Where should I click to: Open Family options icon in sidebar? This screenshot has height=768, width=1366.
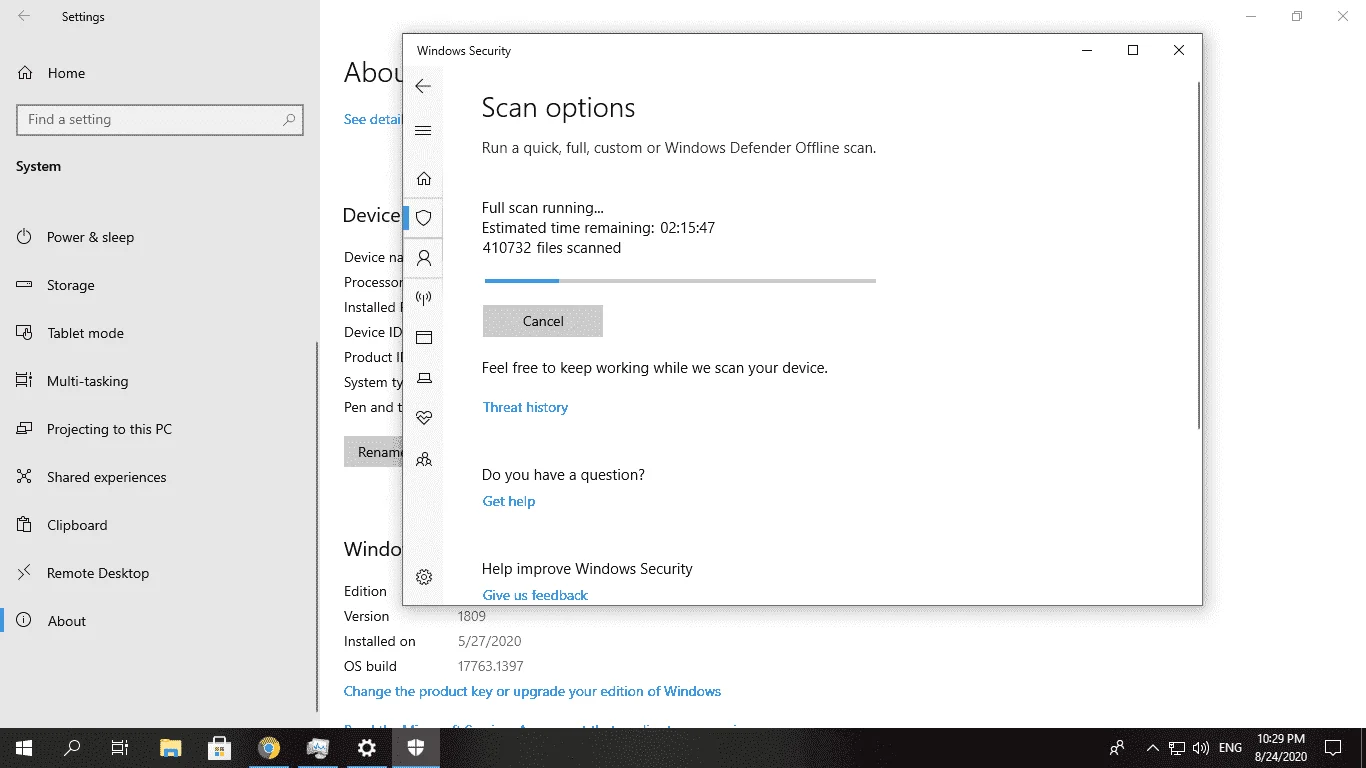coord(424,459)
